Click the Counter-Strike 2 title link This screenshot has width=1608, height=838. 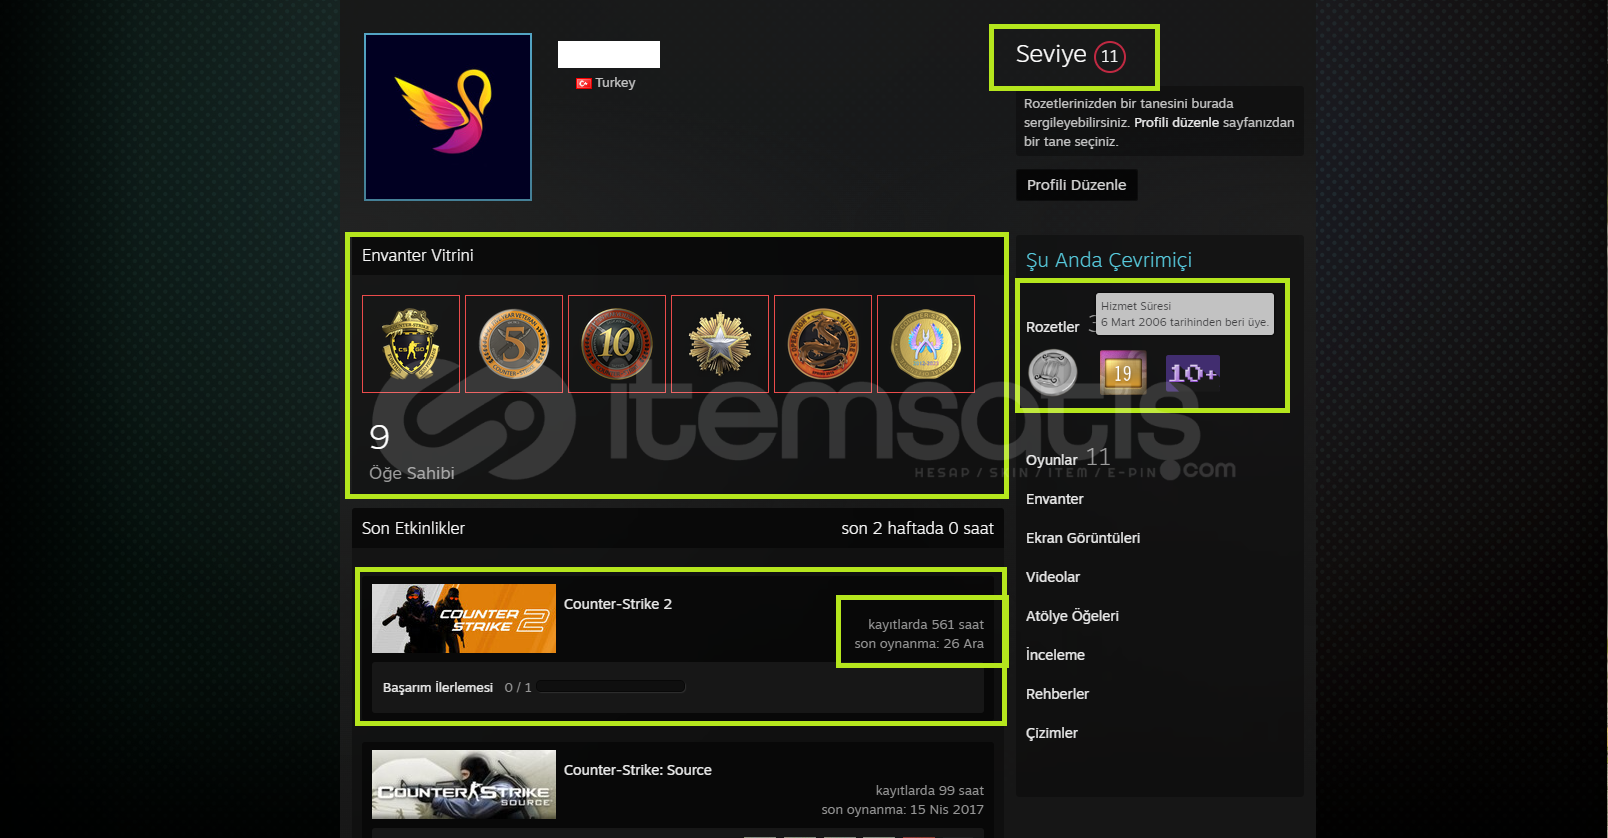(618, 604)
